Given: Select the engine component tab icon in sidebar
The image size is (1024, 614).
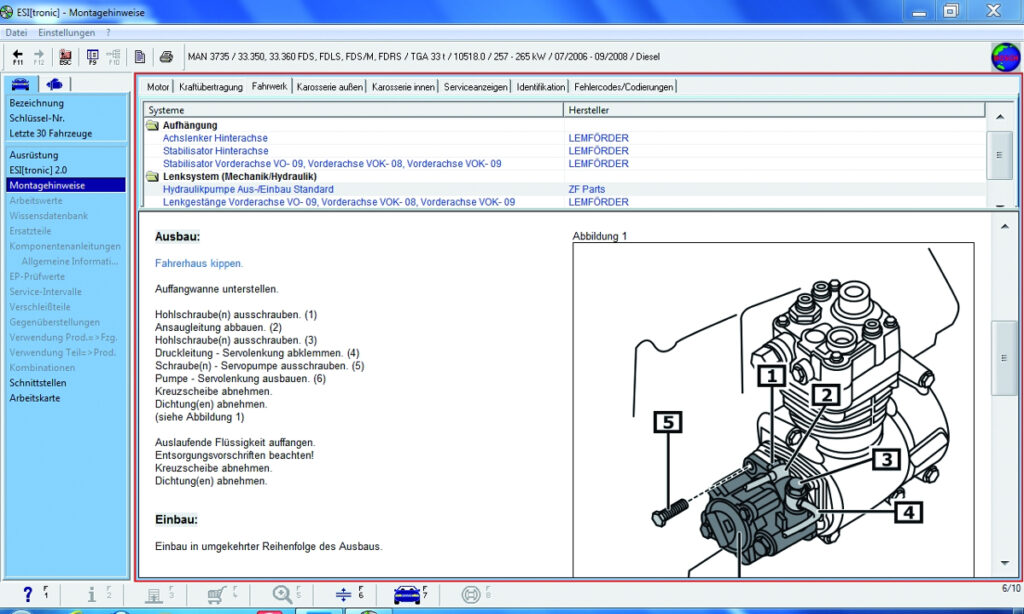Looking at the screenshot, I should (x=54, y=84).
